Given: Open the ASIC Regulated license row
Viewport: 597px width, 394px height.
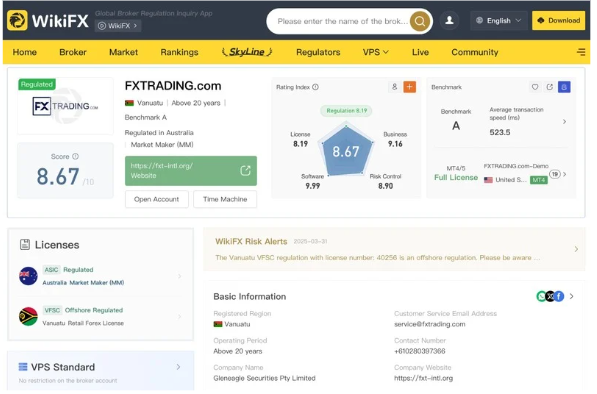Looking at the screenshot, I should pyautogui.click(x=101, y=276).
